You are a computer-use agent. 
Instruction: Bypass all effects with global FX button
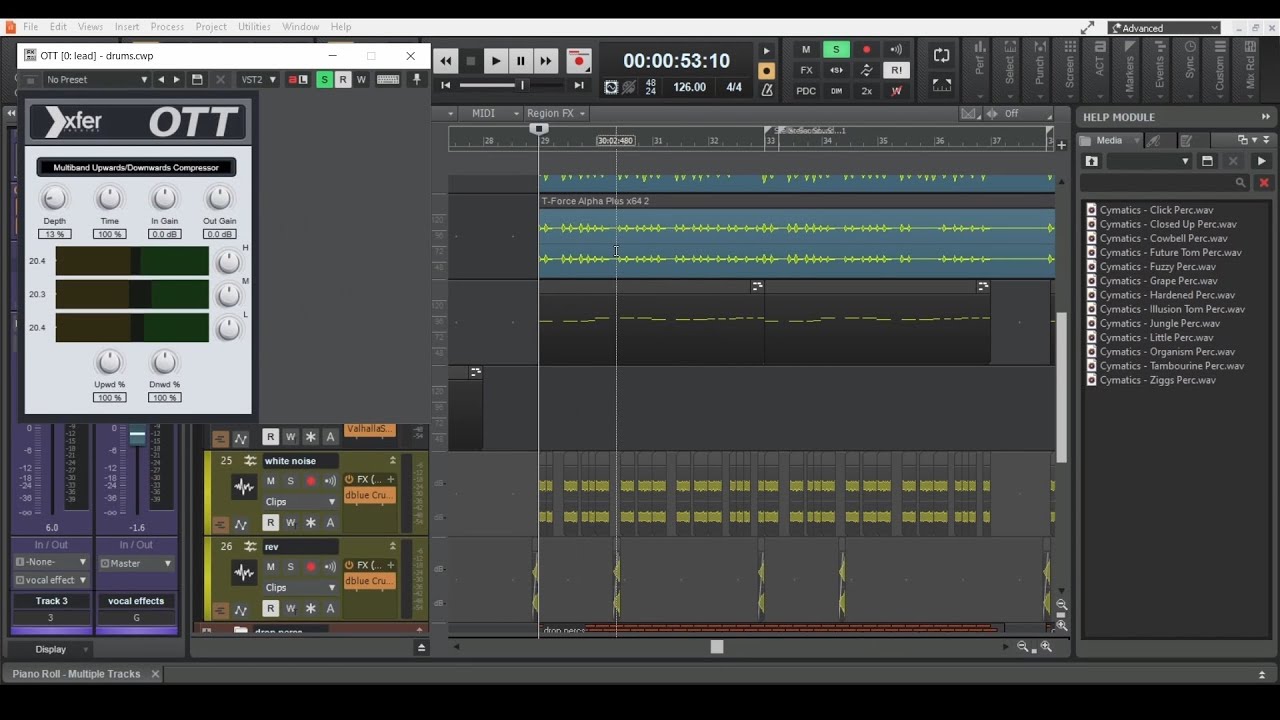(806, 70)
